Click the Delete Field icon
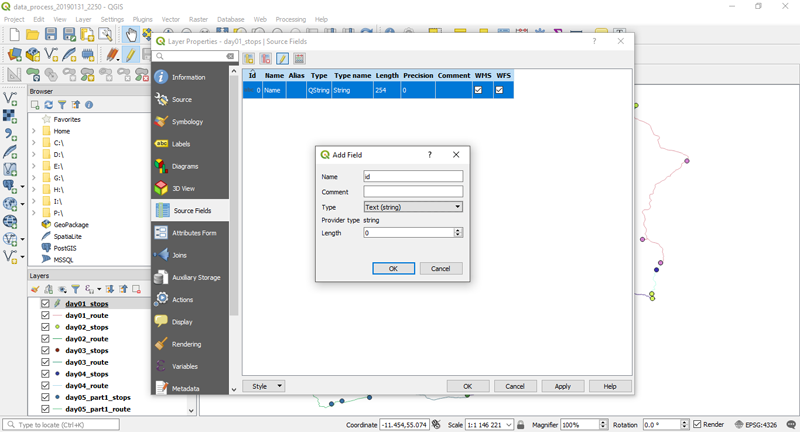 [x=265, y=59]
